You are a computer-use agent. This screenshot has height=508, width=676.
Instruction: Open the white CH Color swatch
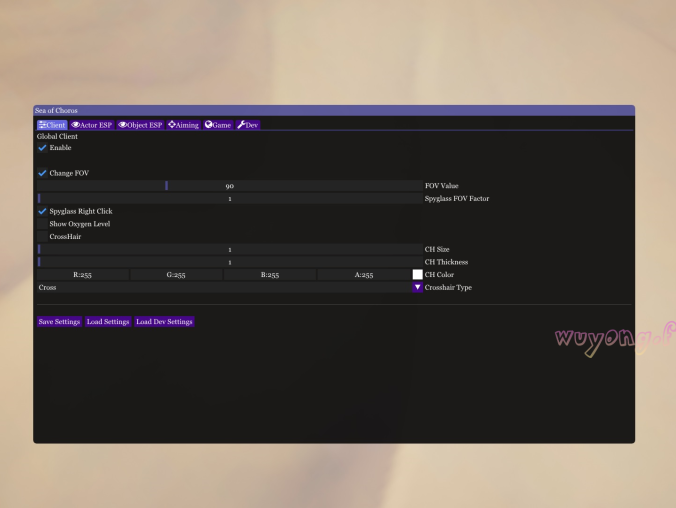pyautogui.click(x=417, y=275)
